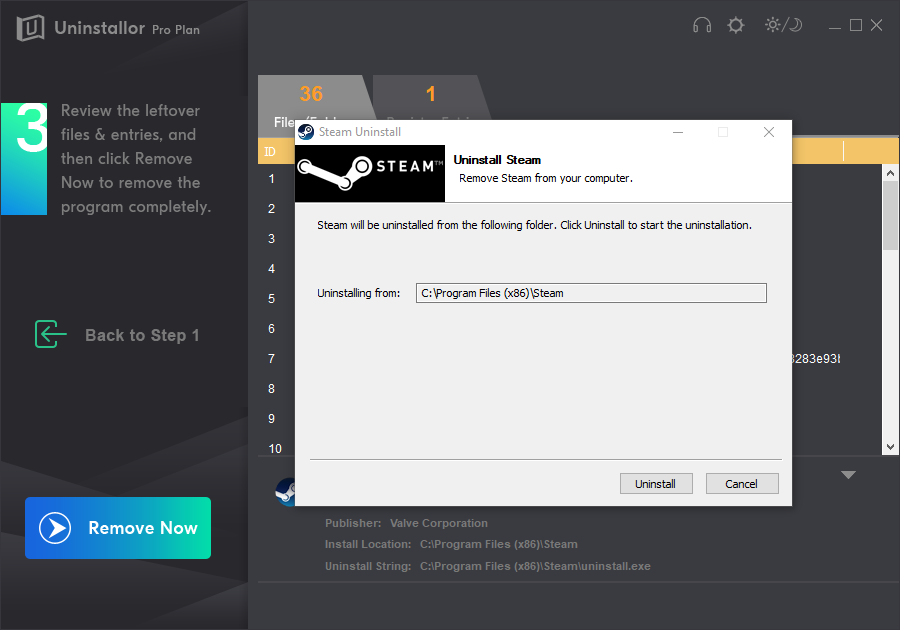The image size is (900, 630).
Task: Click Publisher Valve Corporation text
Action: [x=406, y=523]
